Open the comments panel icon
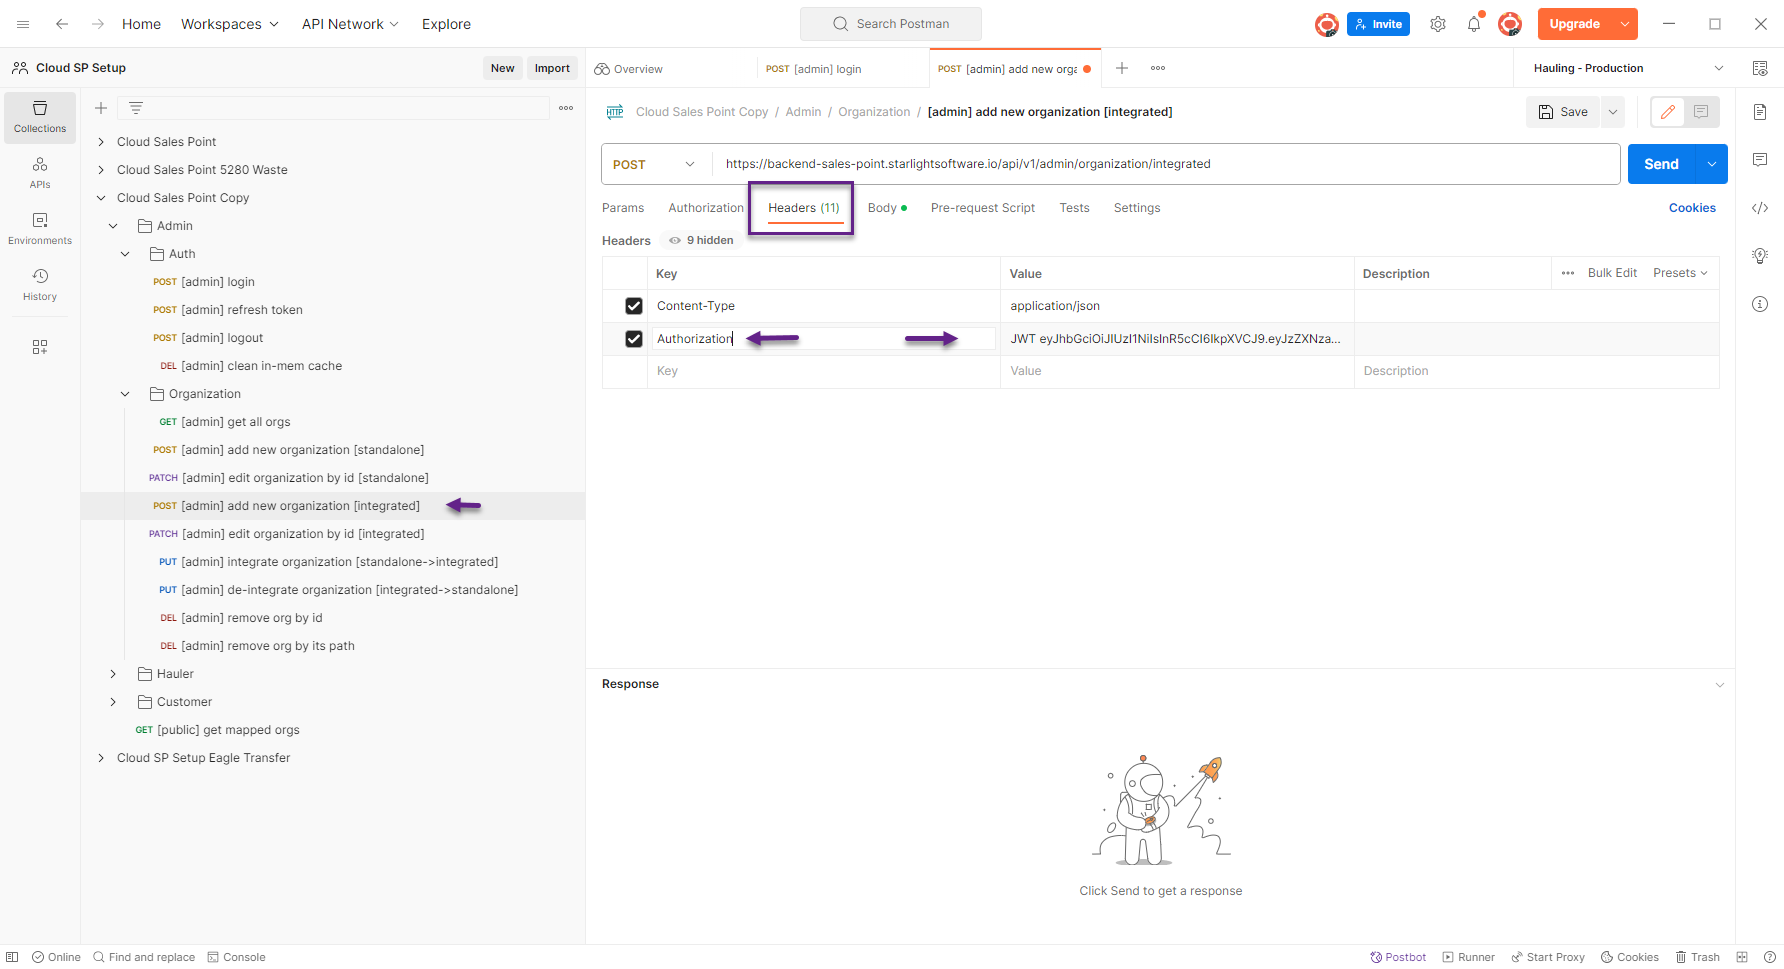1784x969 pixels. [1760, 160]
